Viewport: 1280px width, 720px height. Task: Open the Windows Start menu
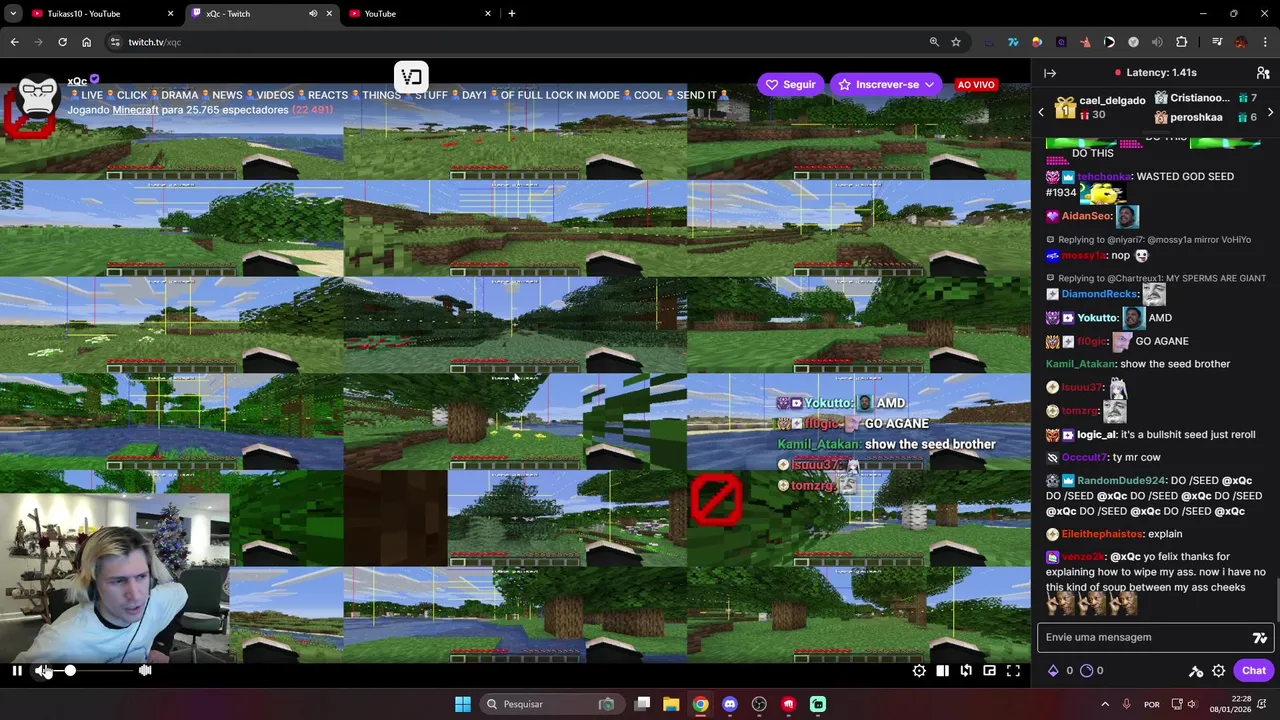coord(462,704)
